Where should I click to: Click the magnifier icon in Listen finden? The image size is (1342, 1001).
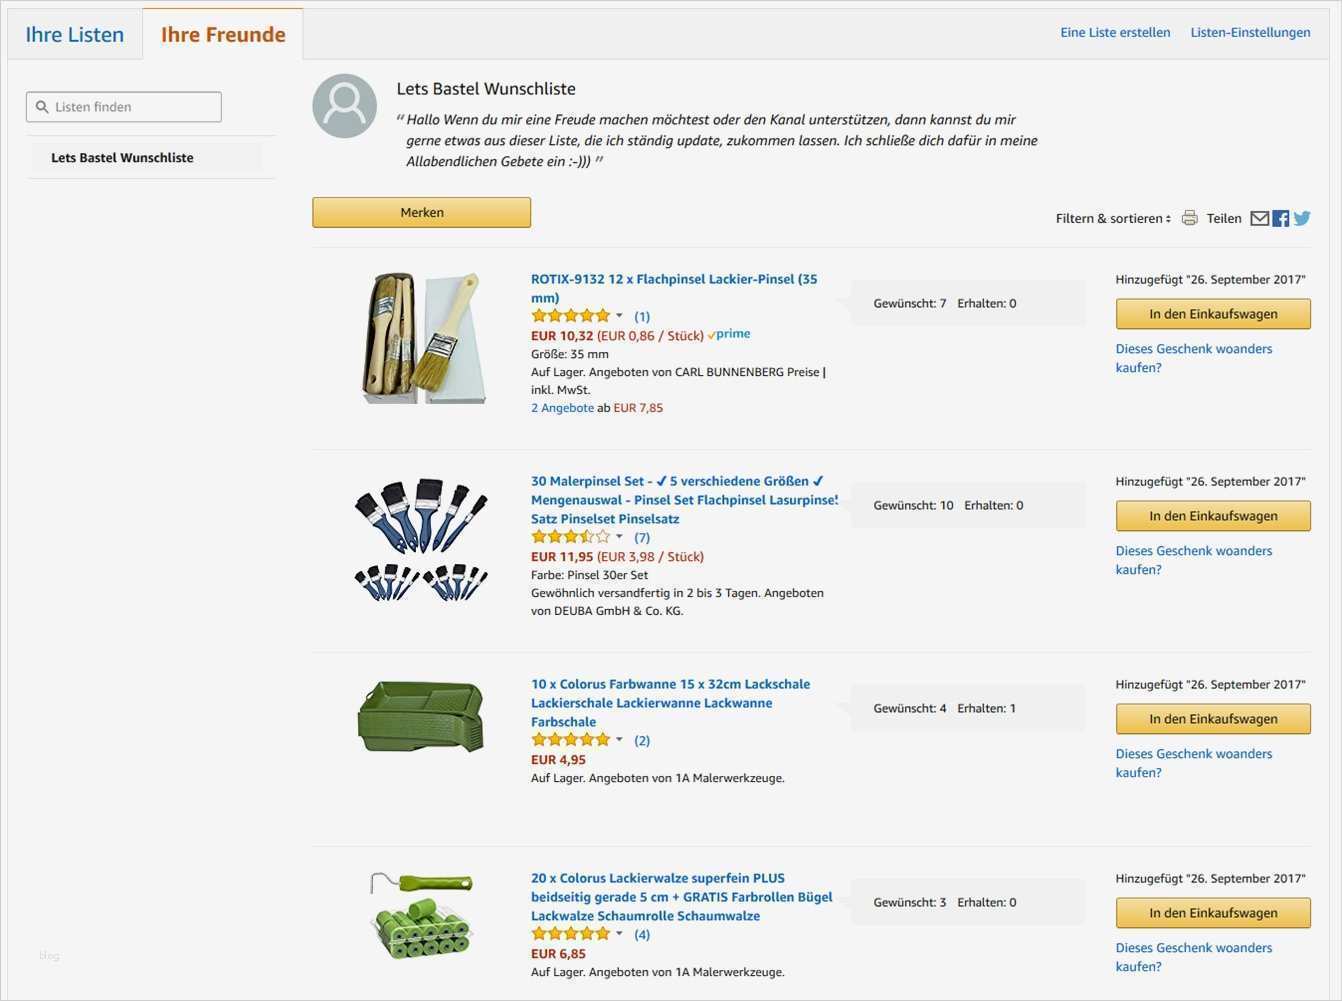(42, 107)
